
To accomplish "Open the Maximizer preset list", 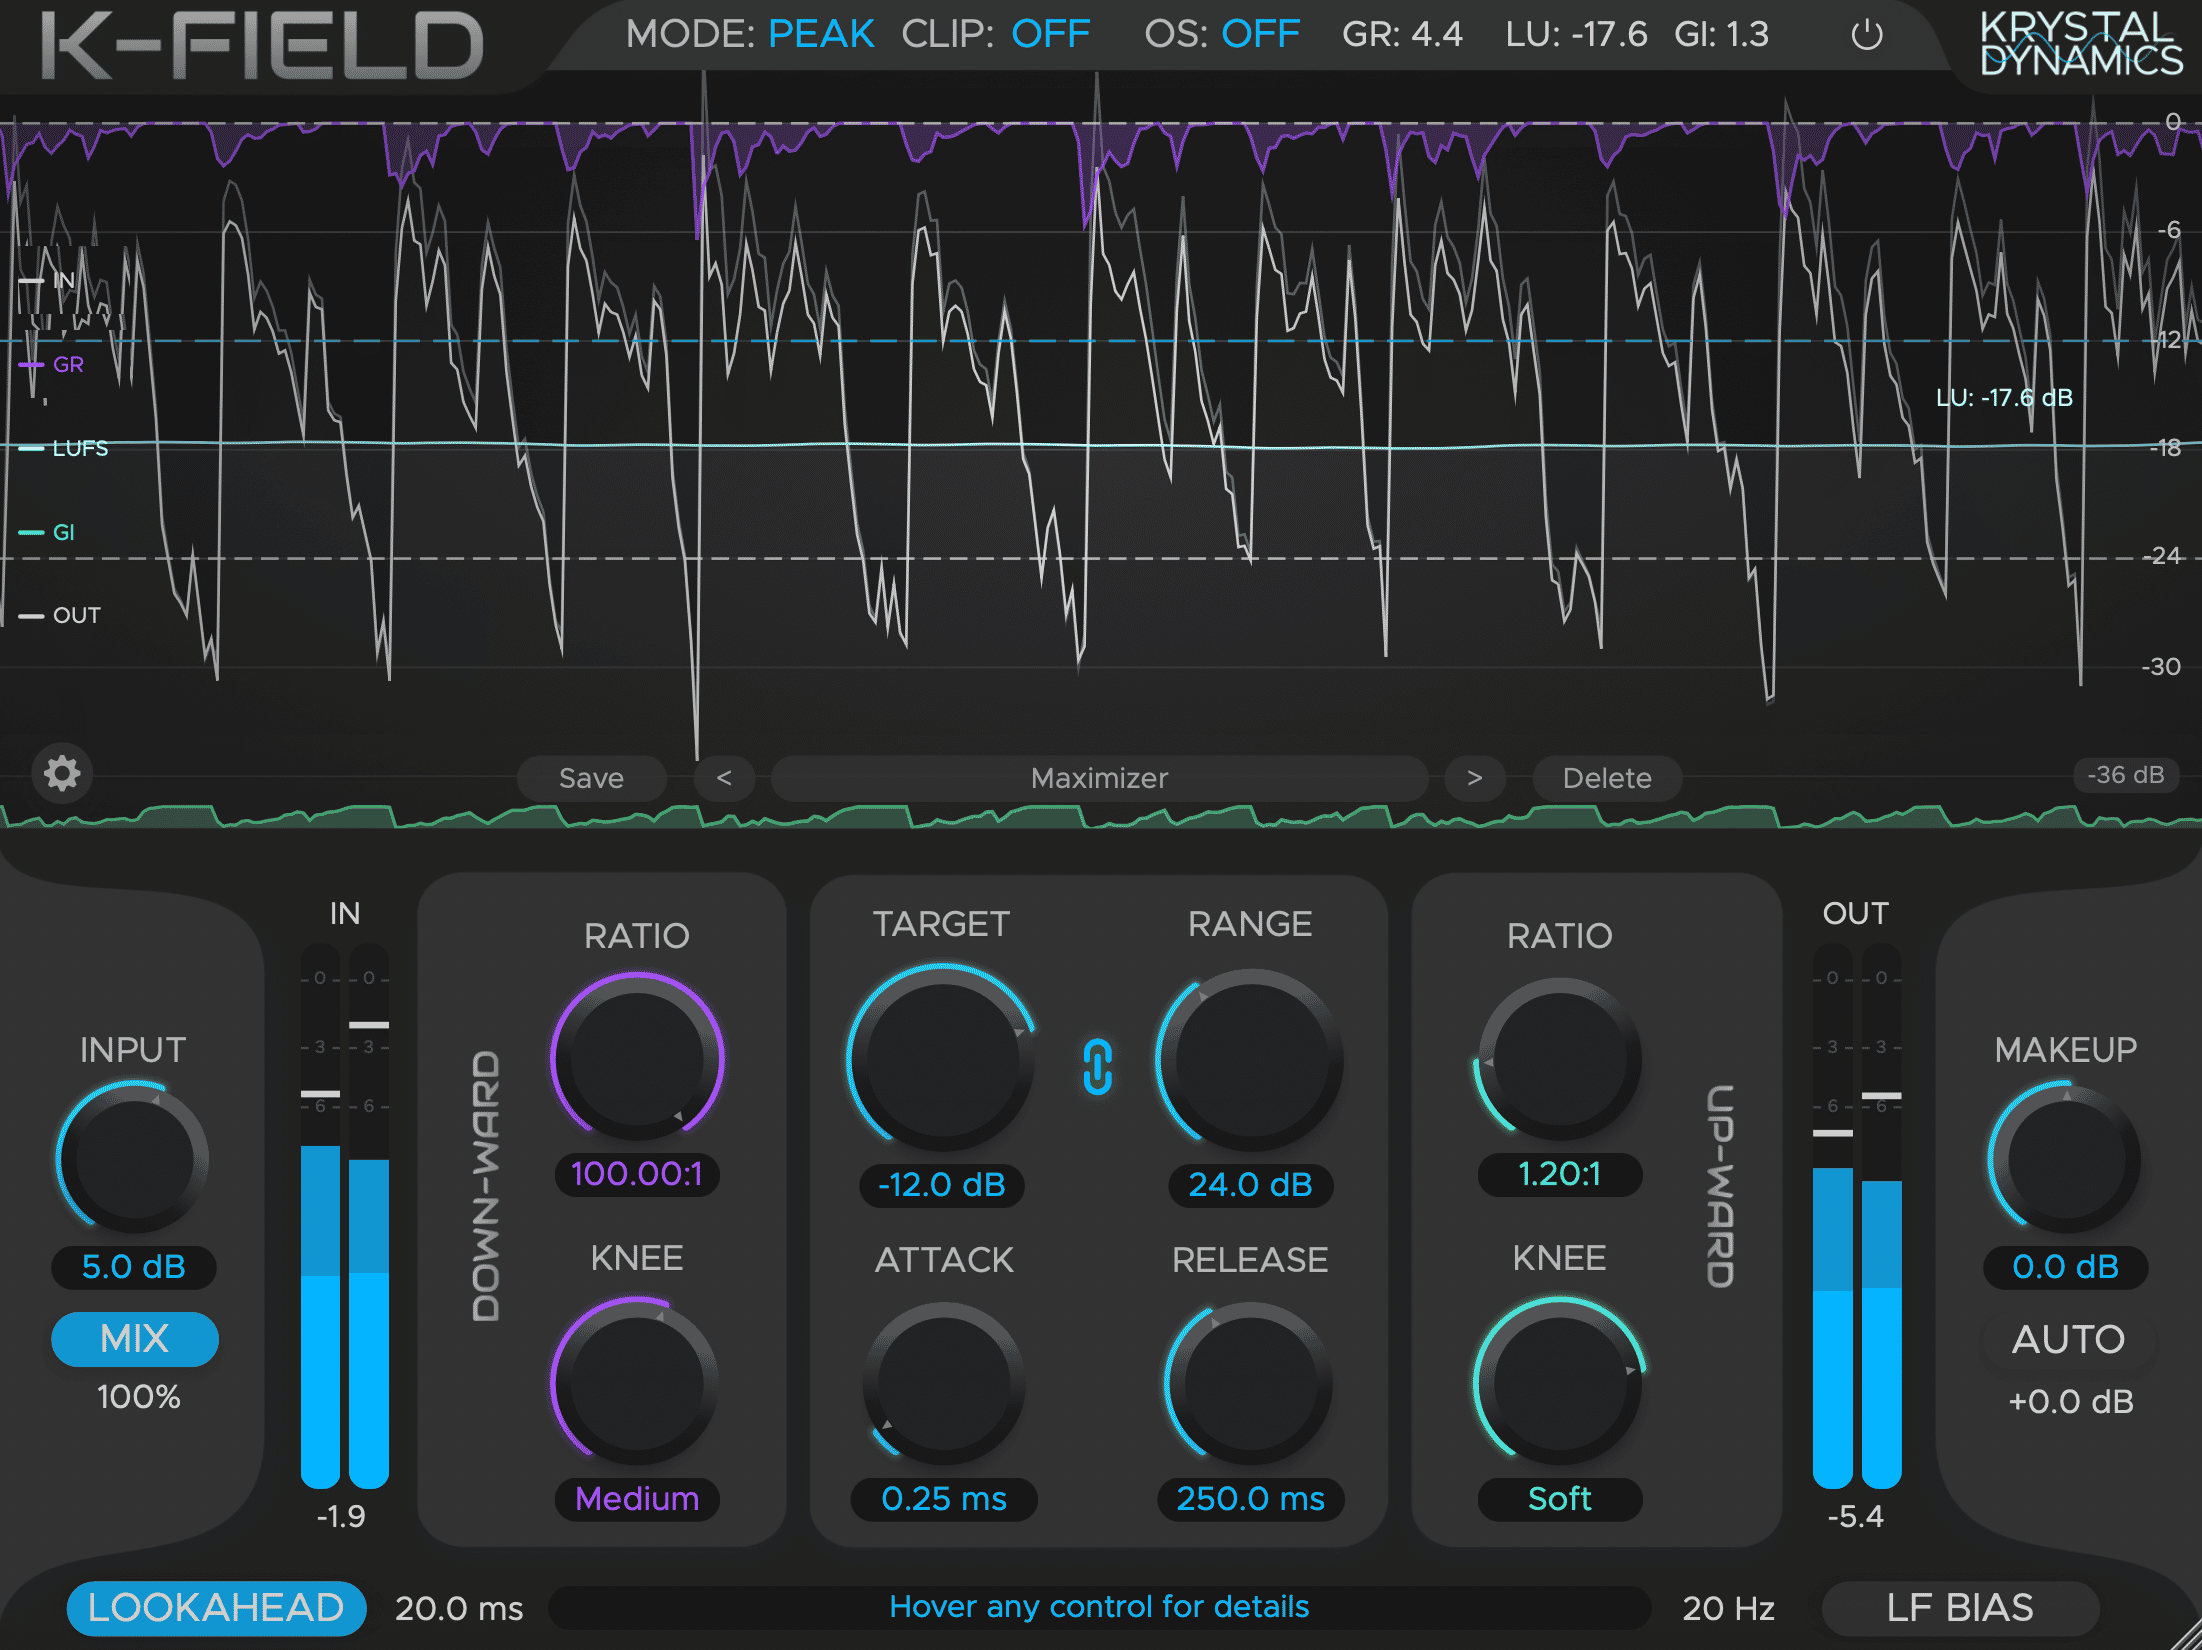I will point(1099,778).
